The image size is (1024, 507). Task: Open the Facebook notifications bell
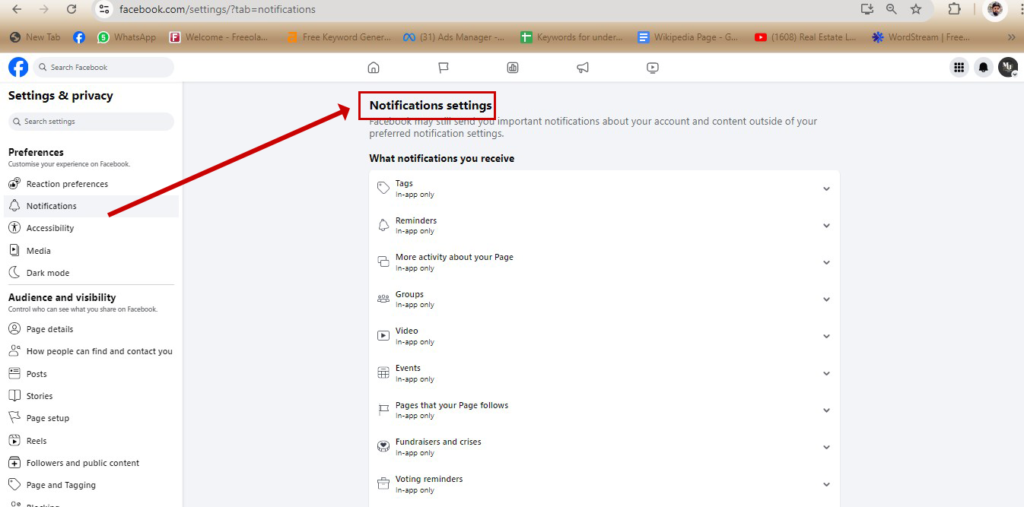pyautogui.click(x=984, y=67)
